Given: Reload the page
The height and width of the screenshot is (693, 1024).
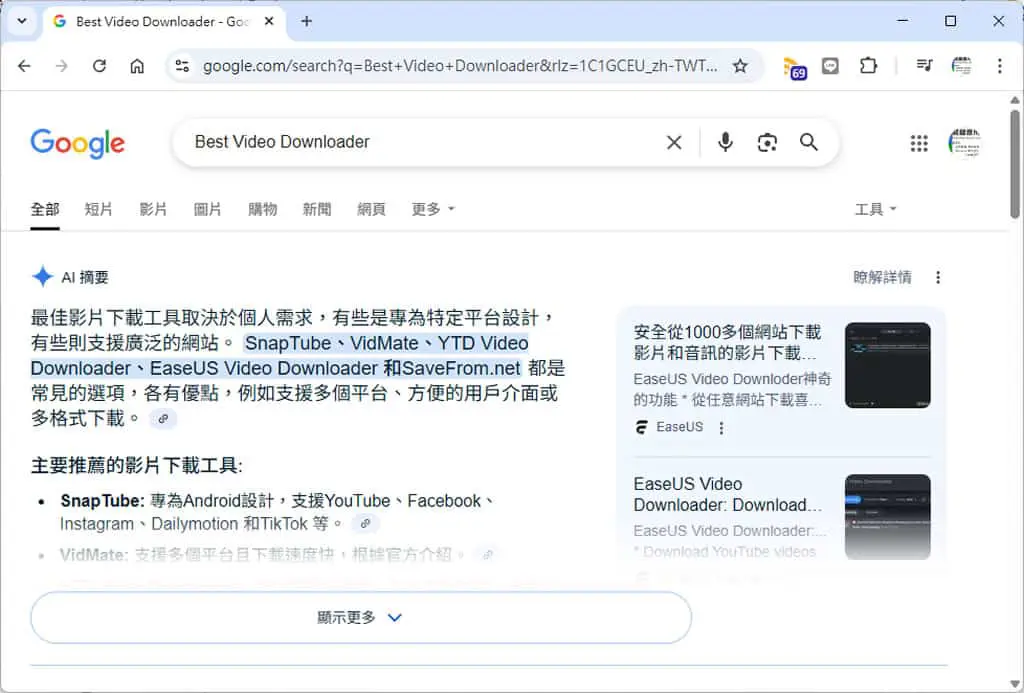Looking at the screenshot, I should [99, 66].
